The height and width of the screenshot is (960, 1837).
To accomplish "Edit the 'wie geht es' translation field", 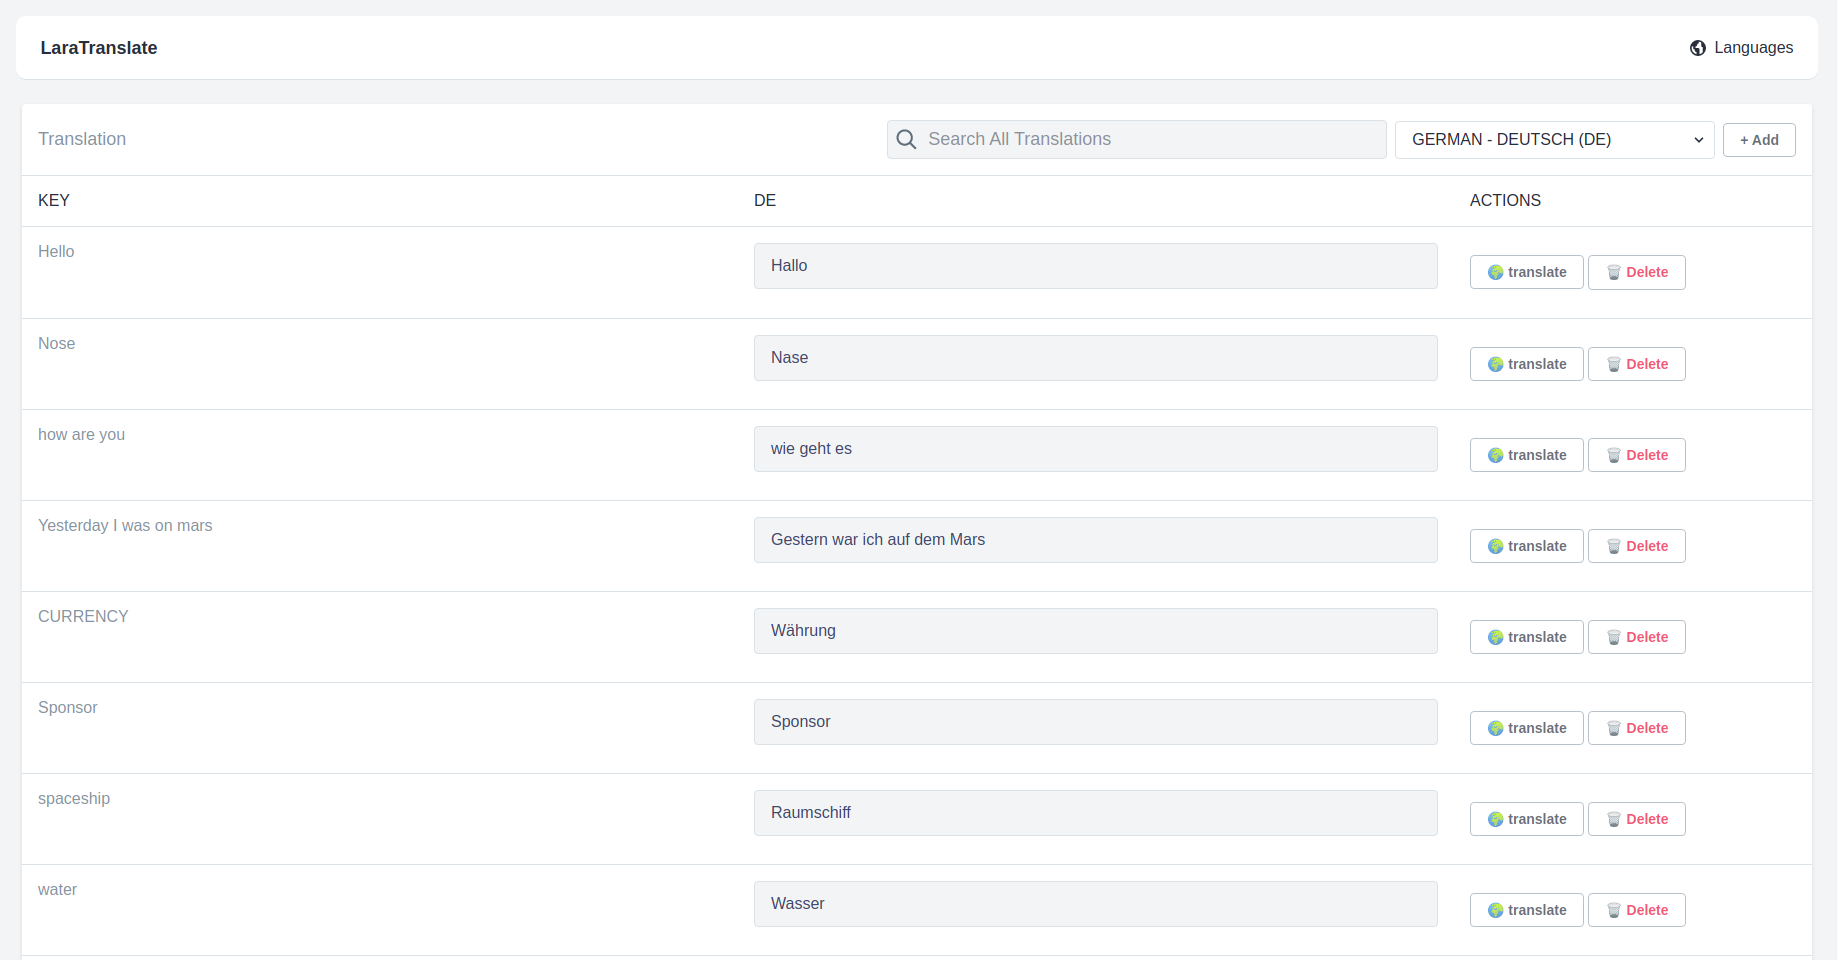I will click(x=1096, y=449).
